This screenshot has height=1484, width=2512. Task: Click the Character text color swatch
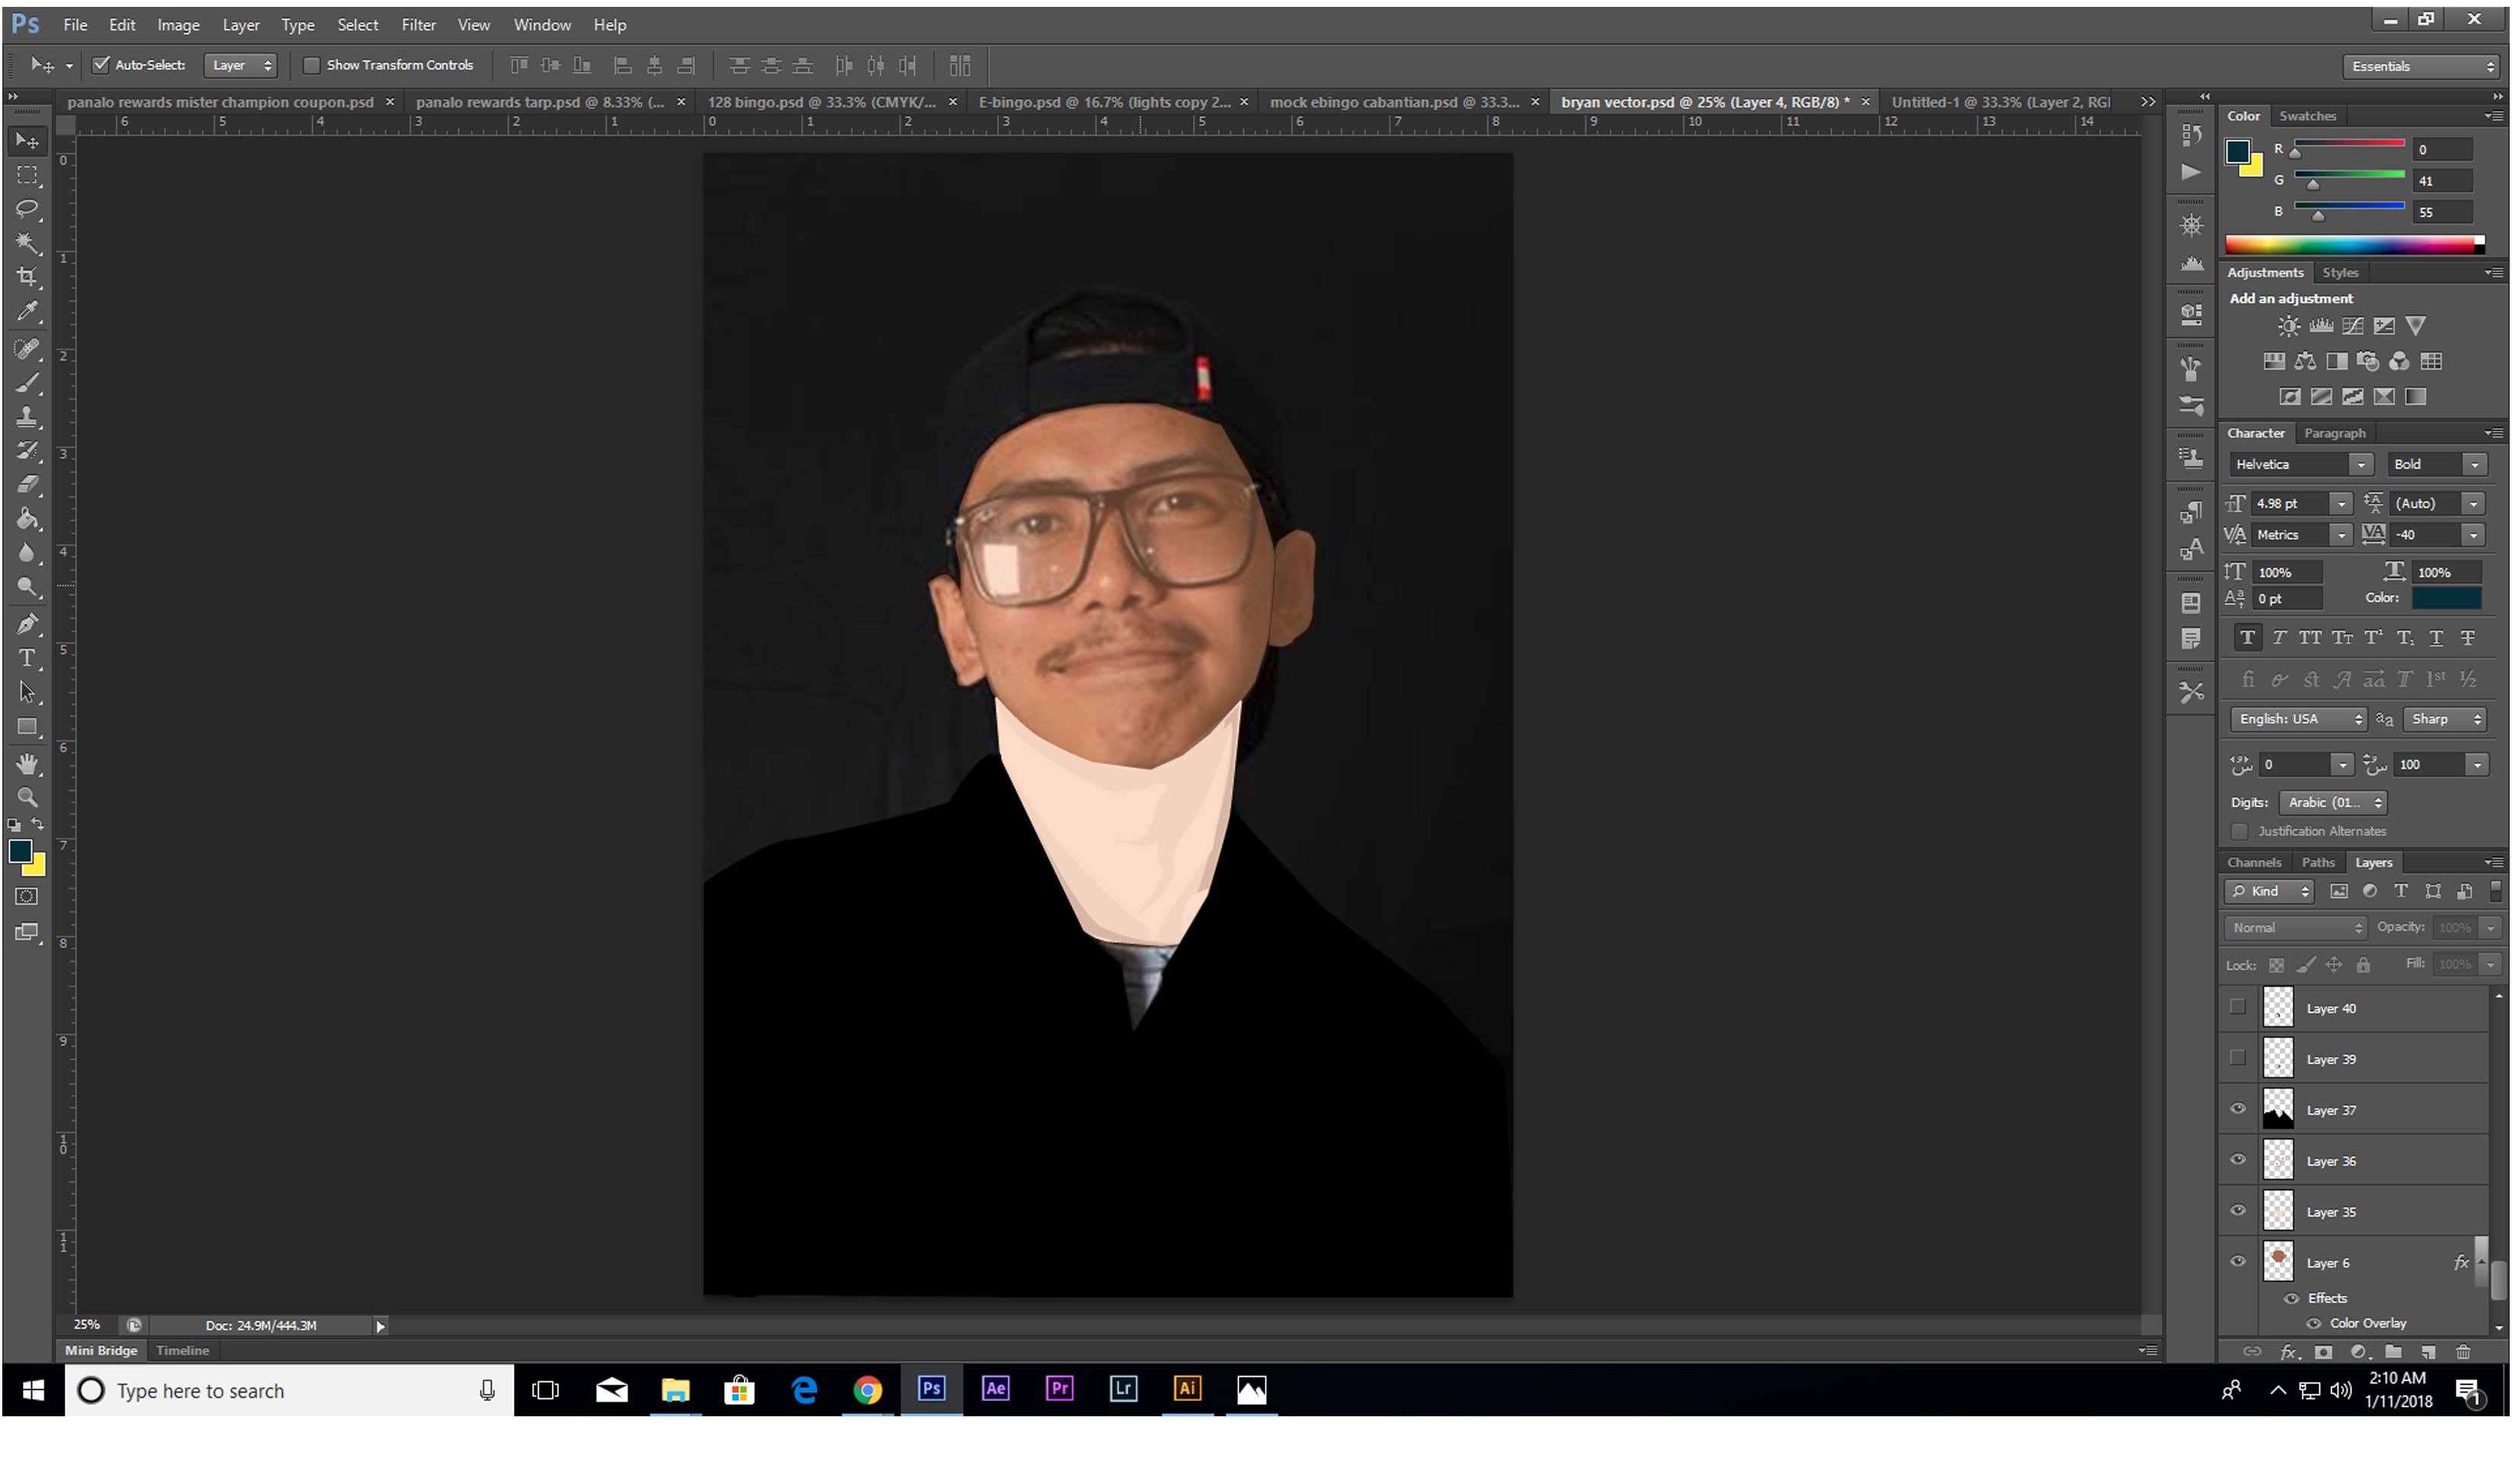tap(2446, 598)
